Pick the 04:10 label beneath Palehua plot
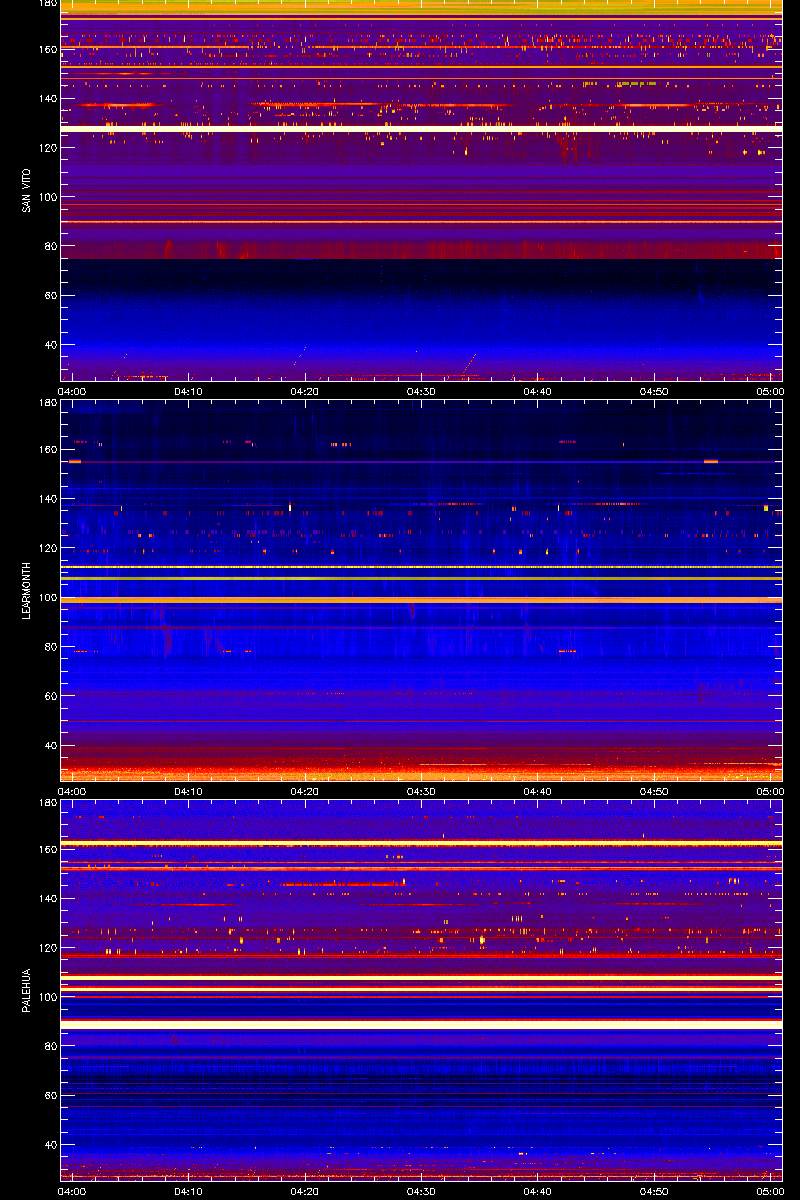800x1200 pixels. (x=190, y=1191)
